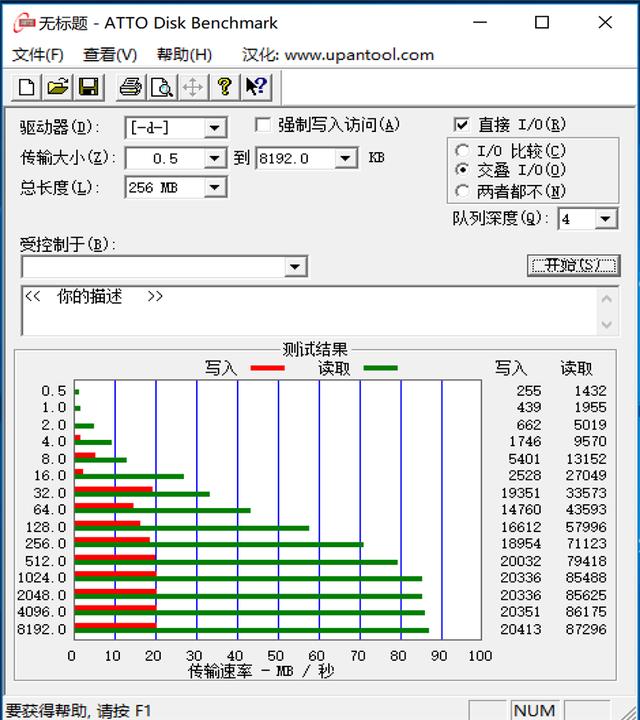Screen dimensions: 640x720
Task: Save results with the floppy disk icon
Action: (x=88, y=87)
